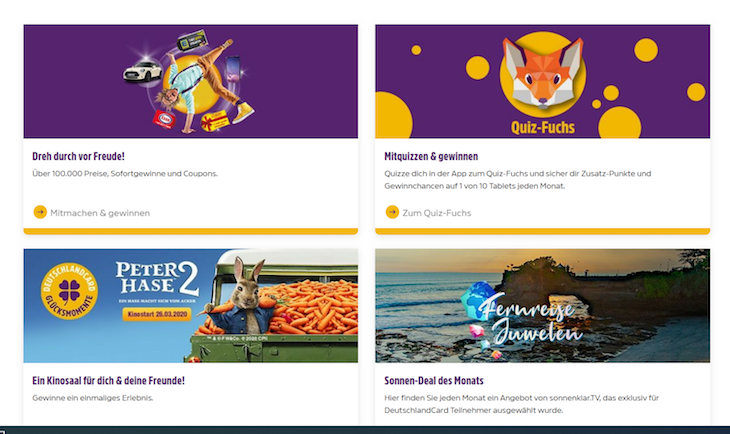The height and width of the screenshot is (434, 730).
Task: Select the Dreh durch vor Freude! heading
Action: tap(78, 156)
